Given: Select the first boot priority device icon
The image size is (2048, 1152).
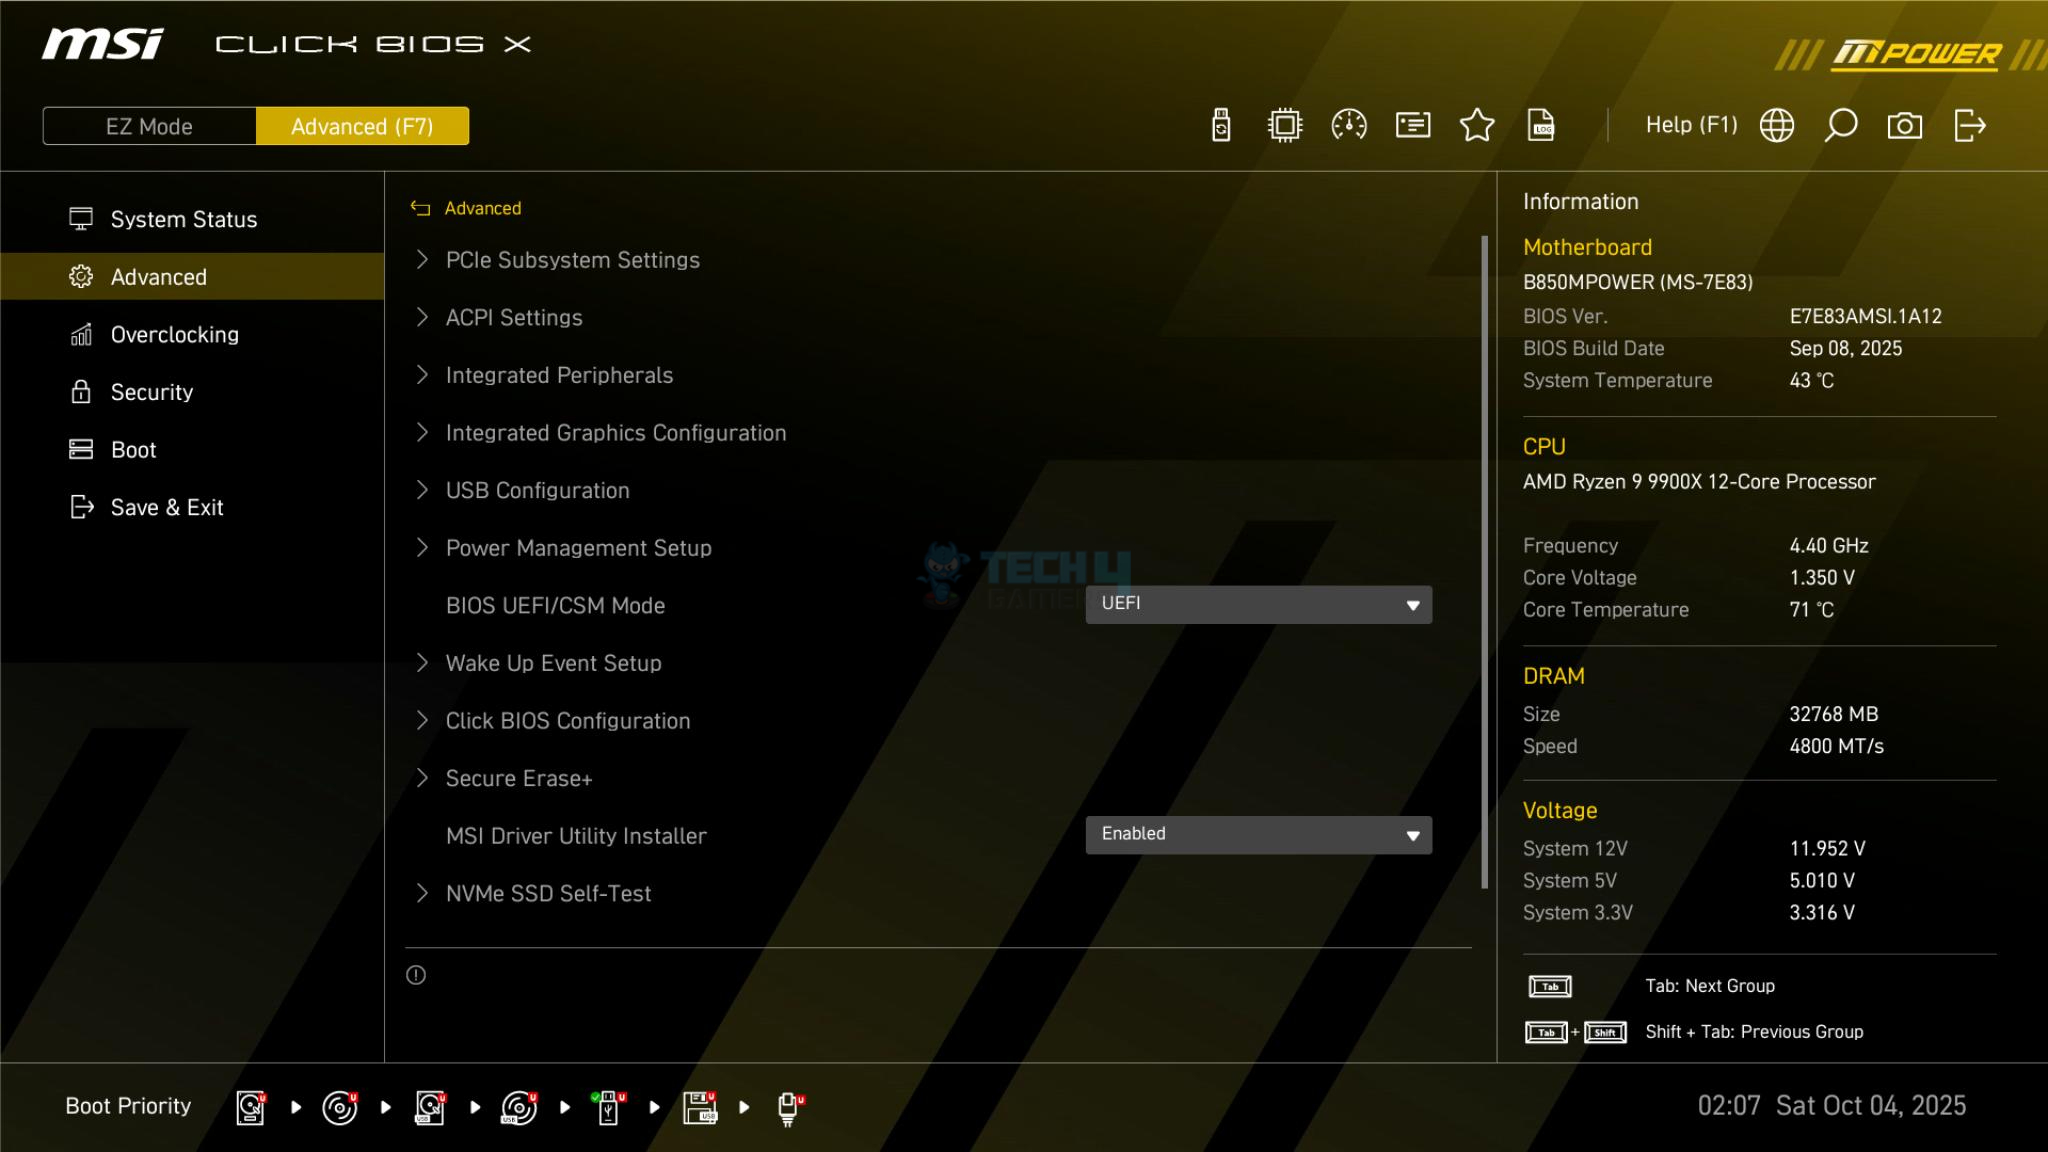Looking at the screenshot, I should [x=251, y=1107].
